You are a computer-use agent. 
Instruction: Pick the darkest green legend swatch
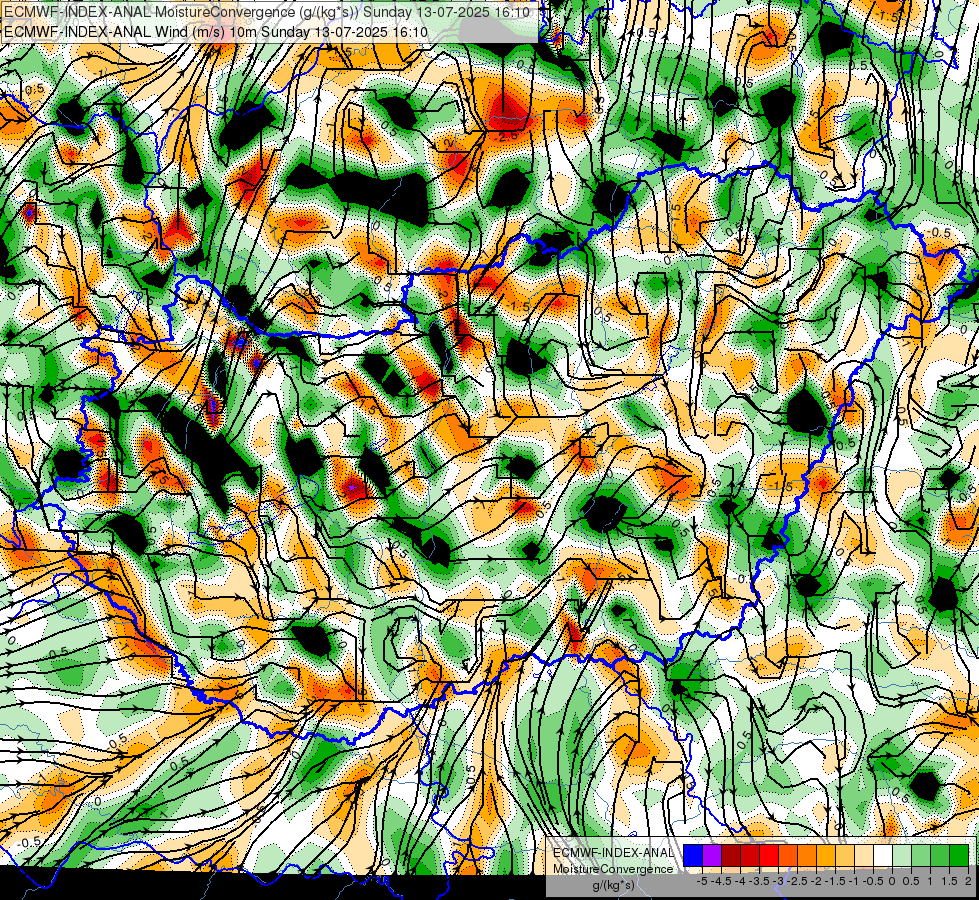[x=959, y=855]
